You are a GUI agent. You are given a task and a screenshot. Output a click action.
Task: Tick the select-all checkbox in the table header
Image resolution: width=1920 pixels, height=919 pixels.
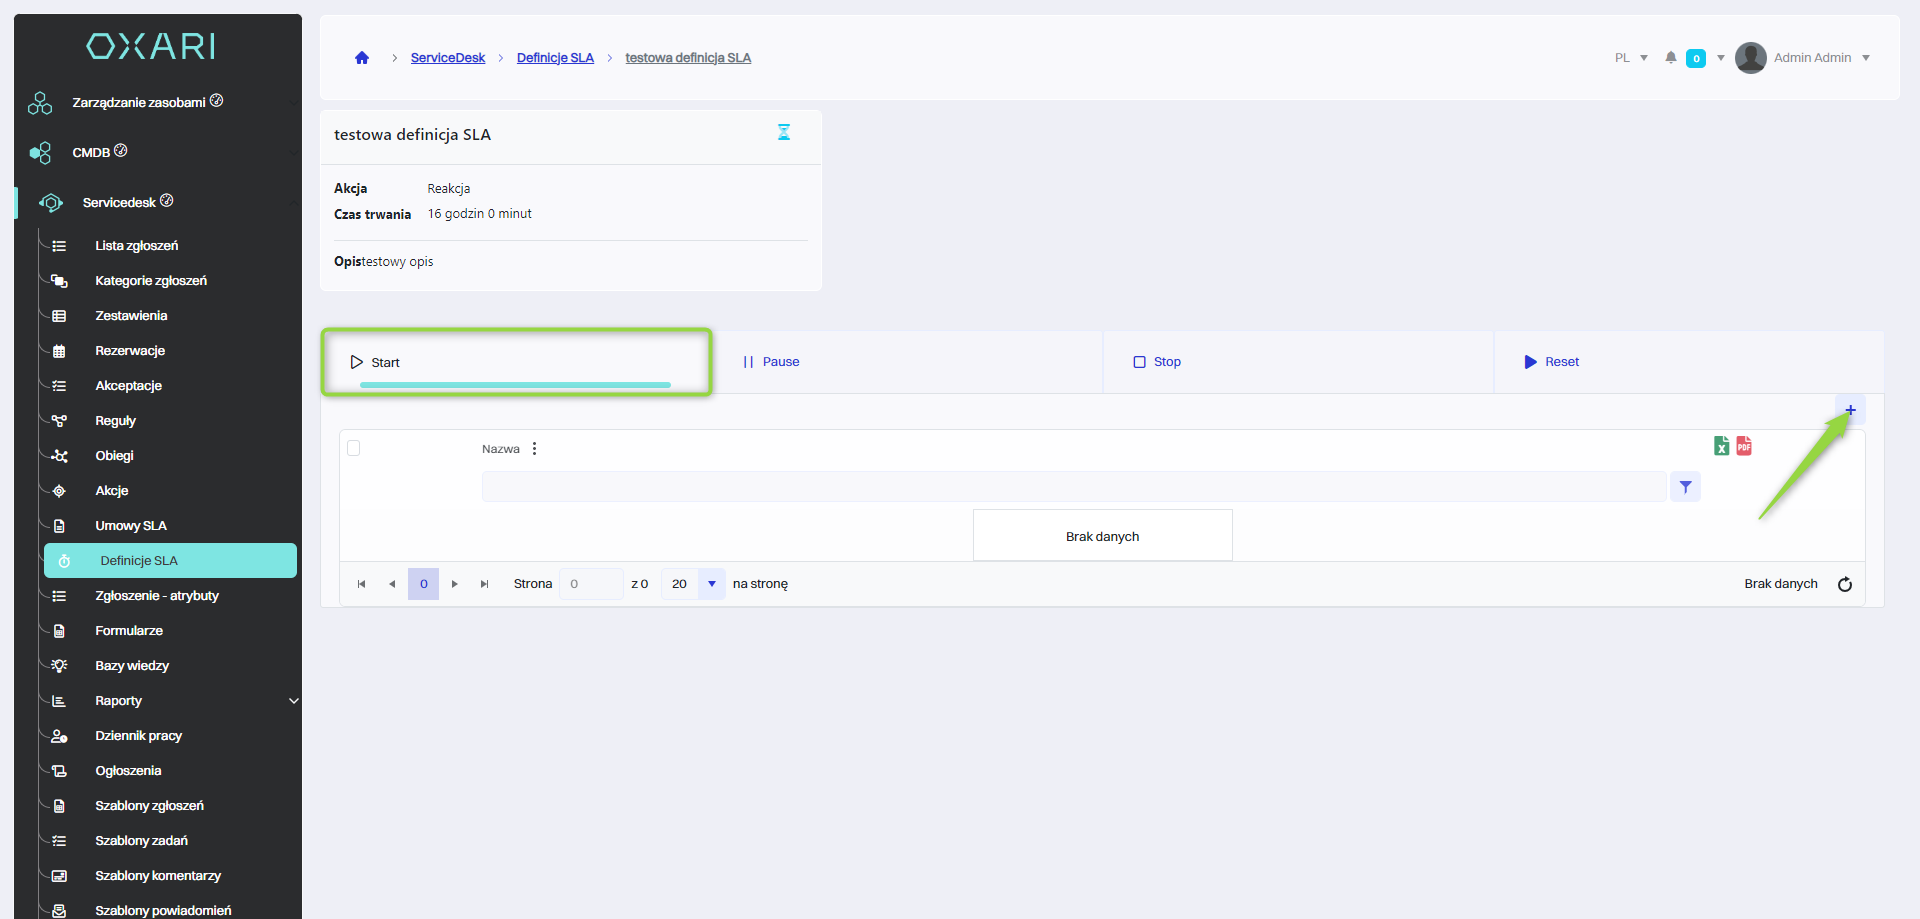click(354, 448)
